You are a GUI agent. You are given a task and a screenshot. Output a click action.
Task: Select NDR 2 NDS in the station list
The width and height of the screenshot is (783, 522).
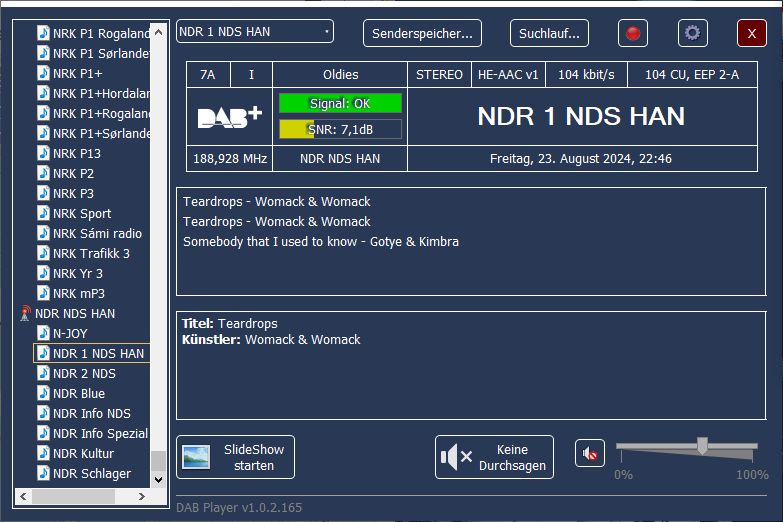pos(84,373)
